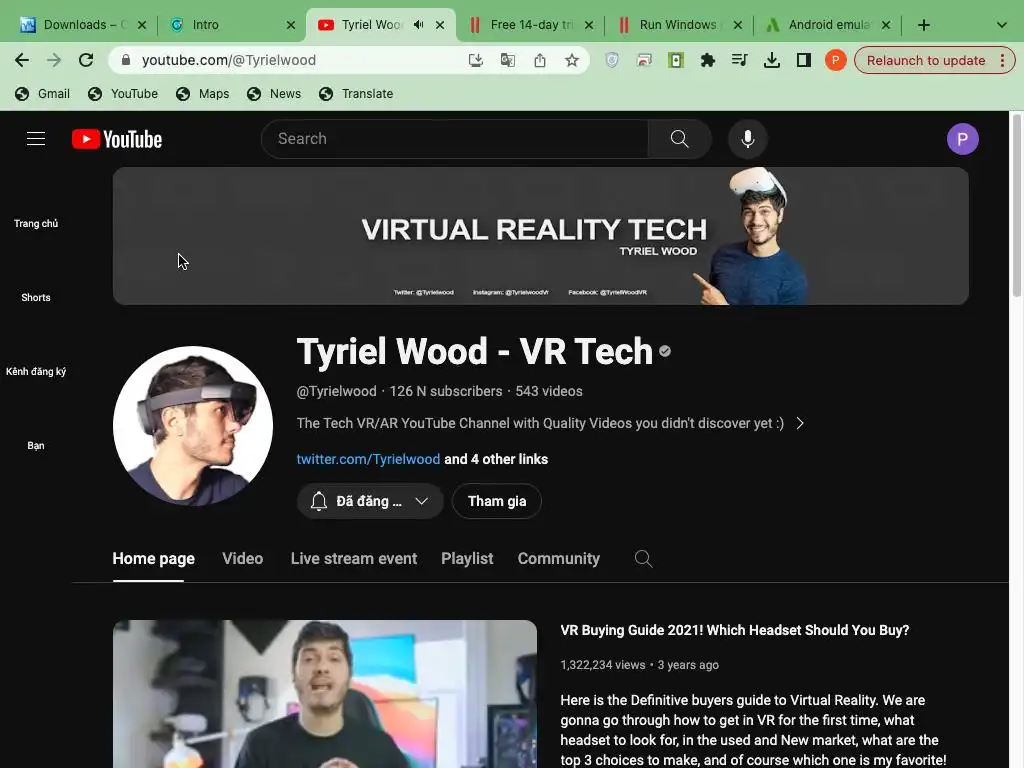Image resolution: width=1024 pixels, height=768 pixels.
Task: Start voice search with microphone icon
Action: pos(748,139)
